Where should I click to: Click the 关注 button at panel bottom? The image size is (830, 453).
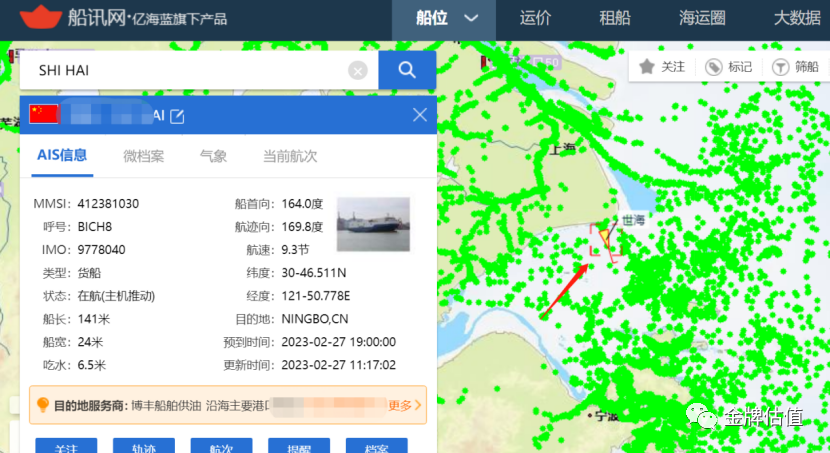tap(66, 446)
